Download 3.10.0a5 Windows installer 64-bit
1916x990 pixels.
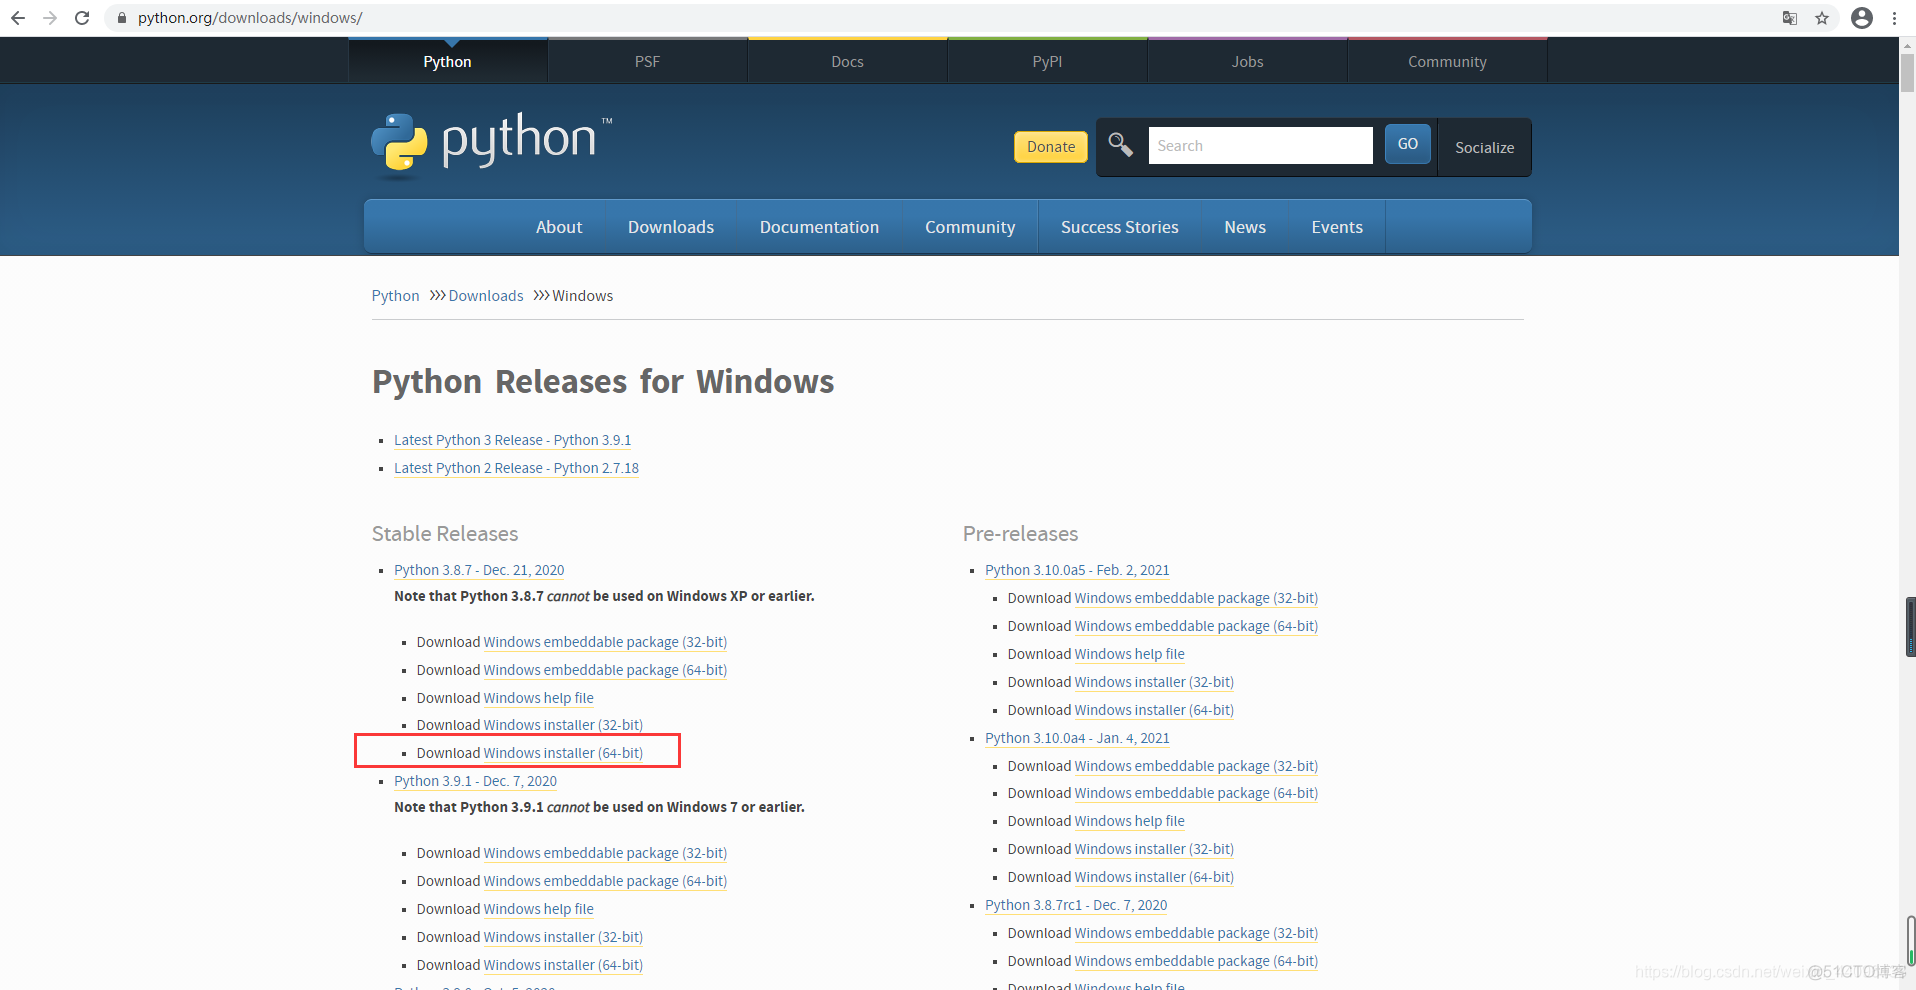(1154, 710)
